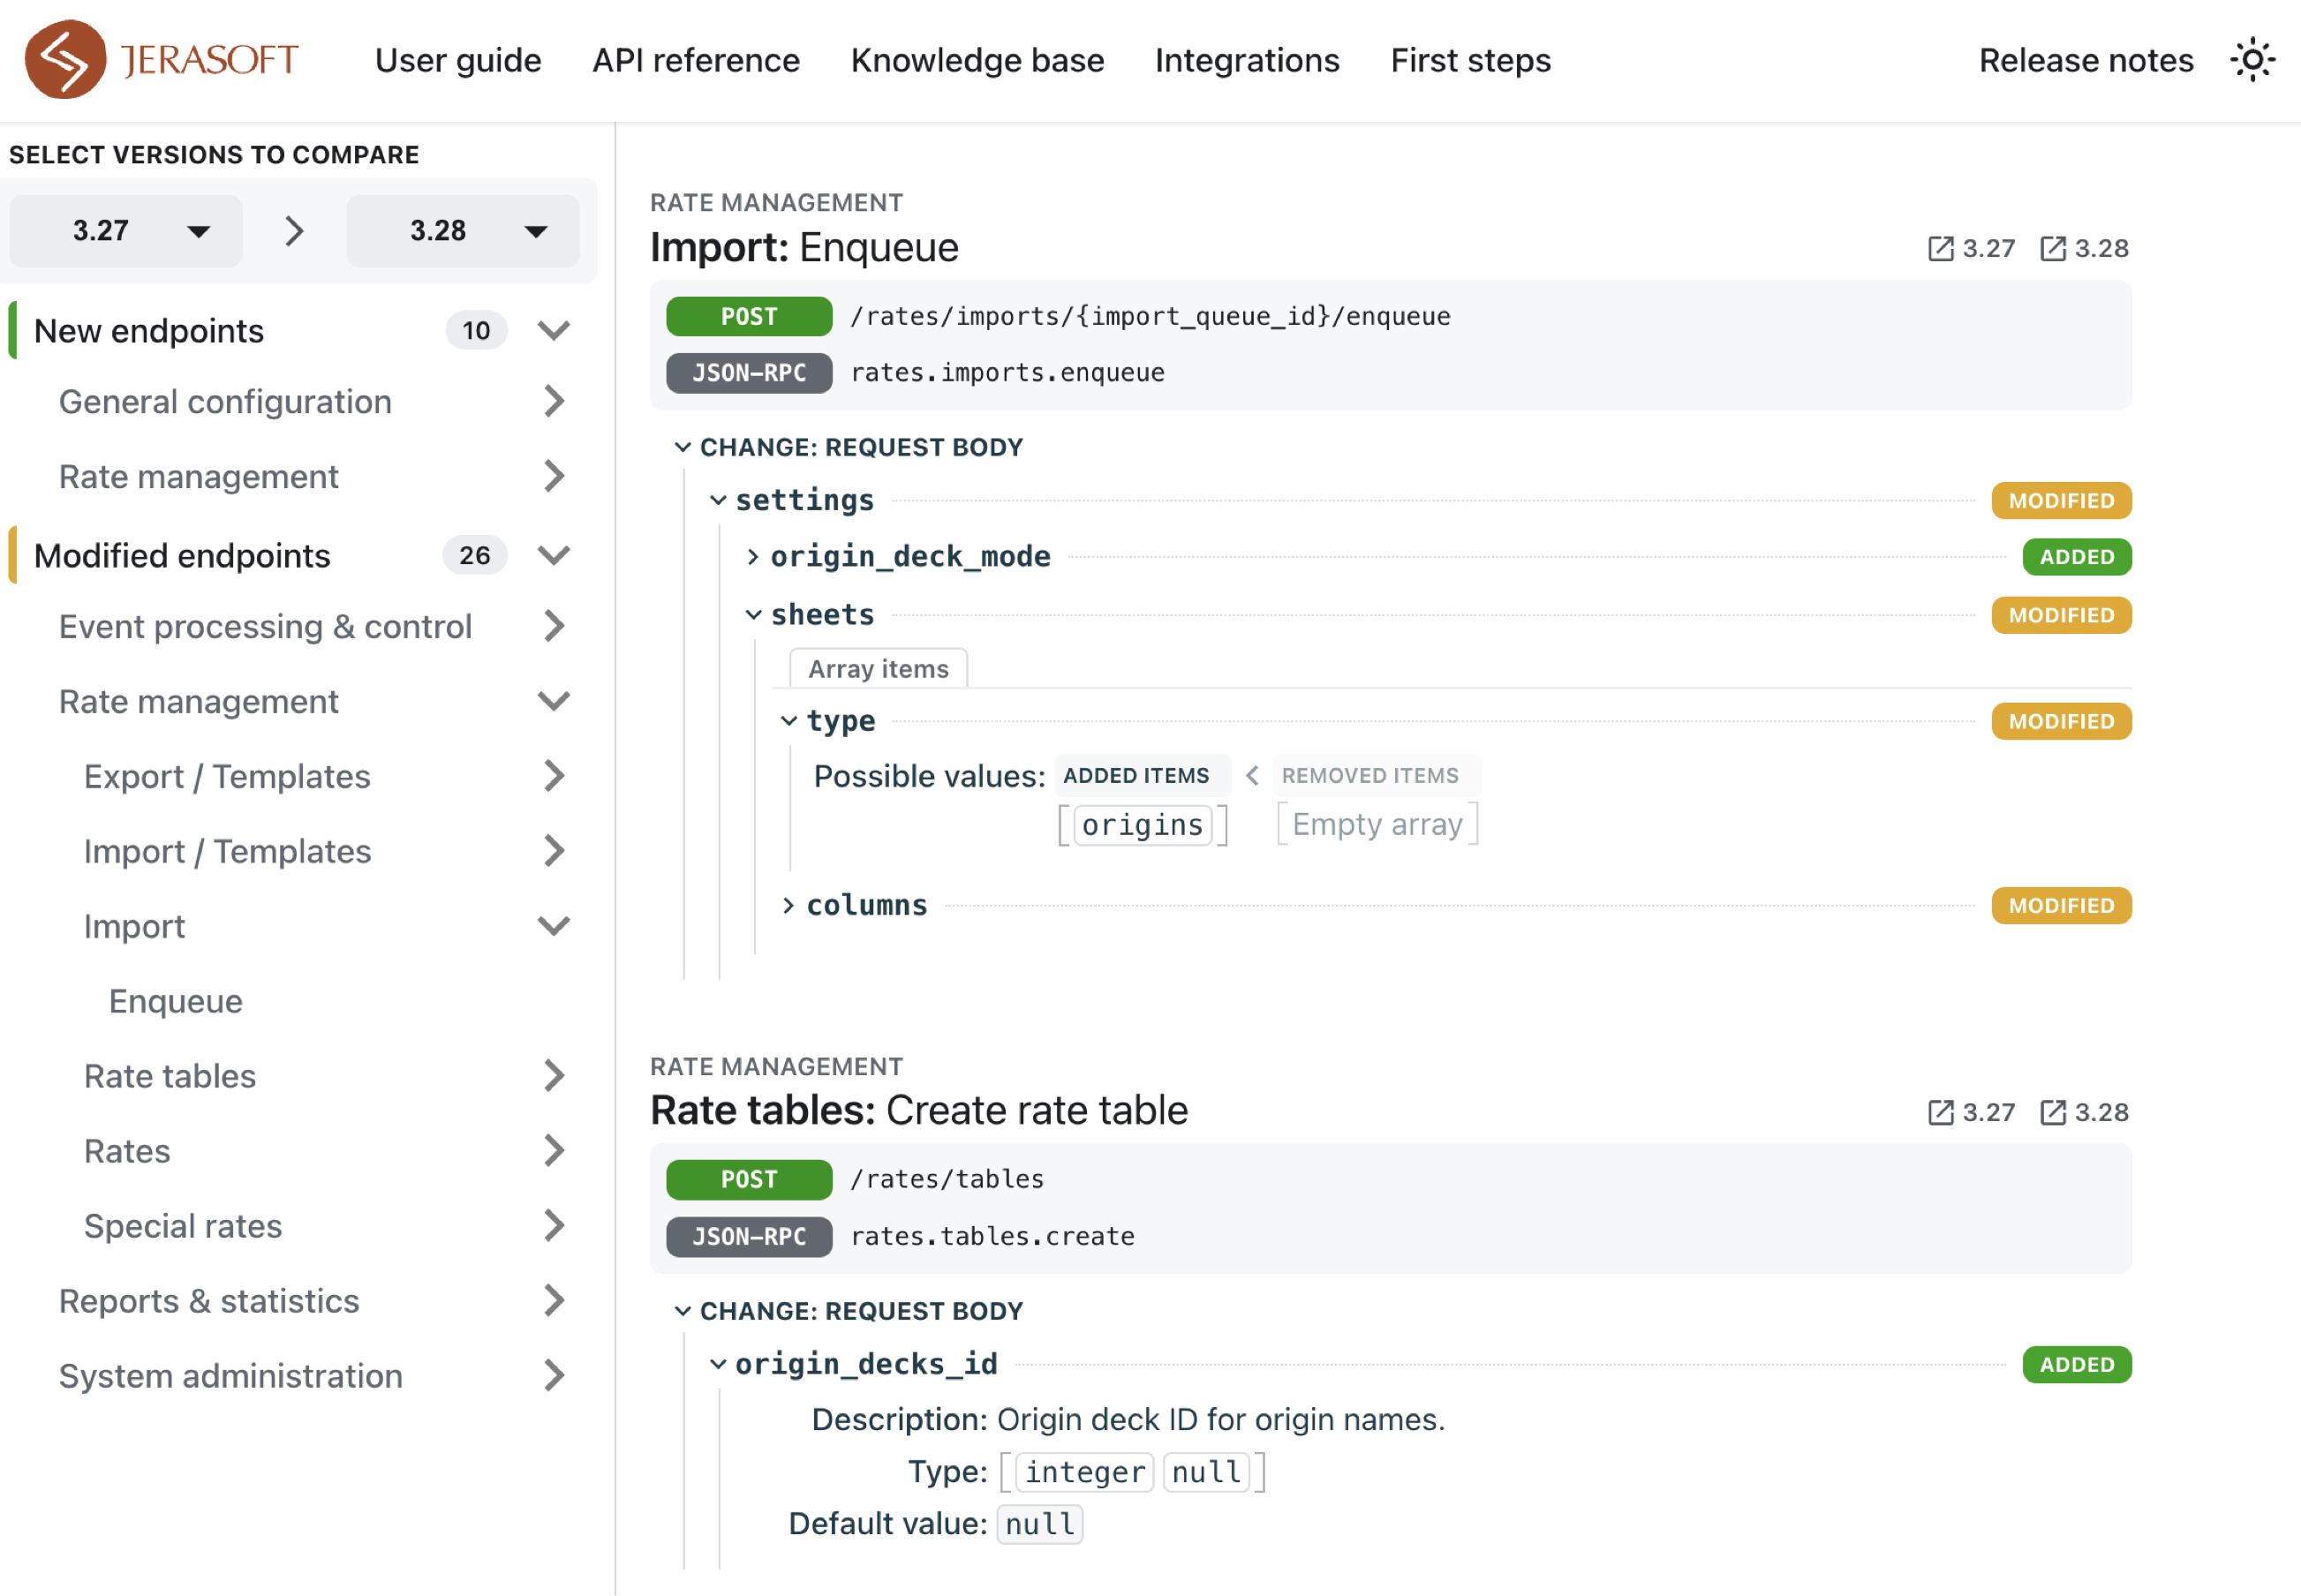This screenshot has height=1596, width=2301.
Task: Click the ADDED badge for origin_deck_mode
Action: (2077, 557)
